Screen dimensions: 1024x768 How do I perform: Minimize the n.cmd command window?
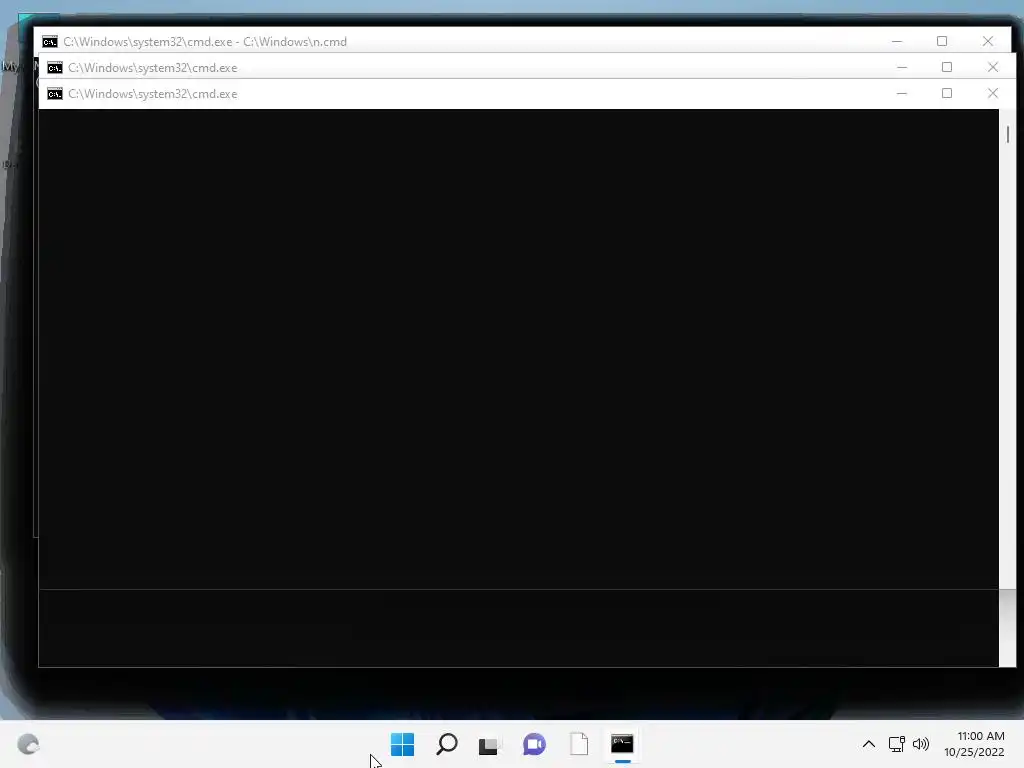coord(897,41)
